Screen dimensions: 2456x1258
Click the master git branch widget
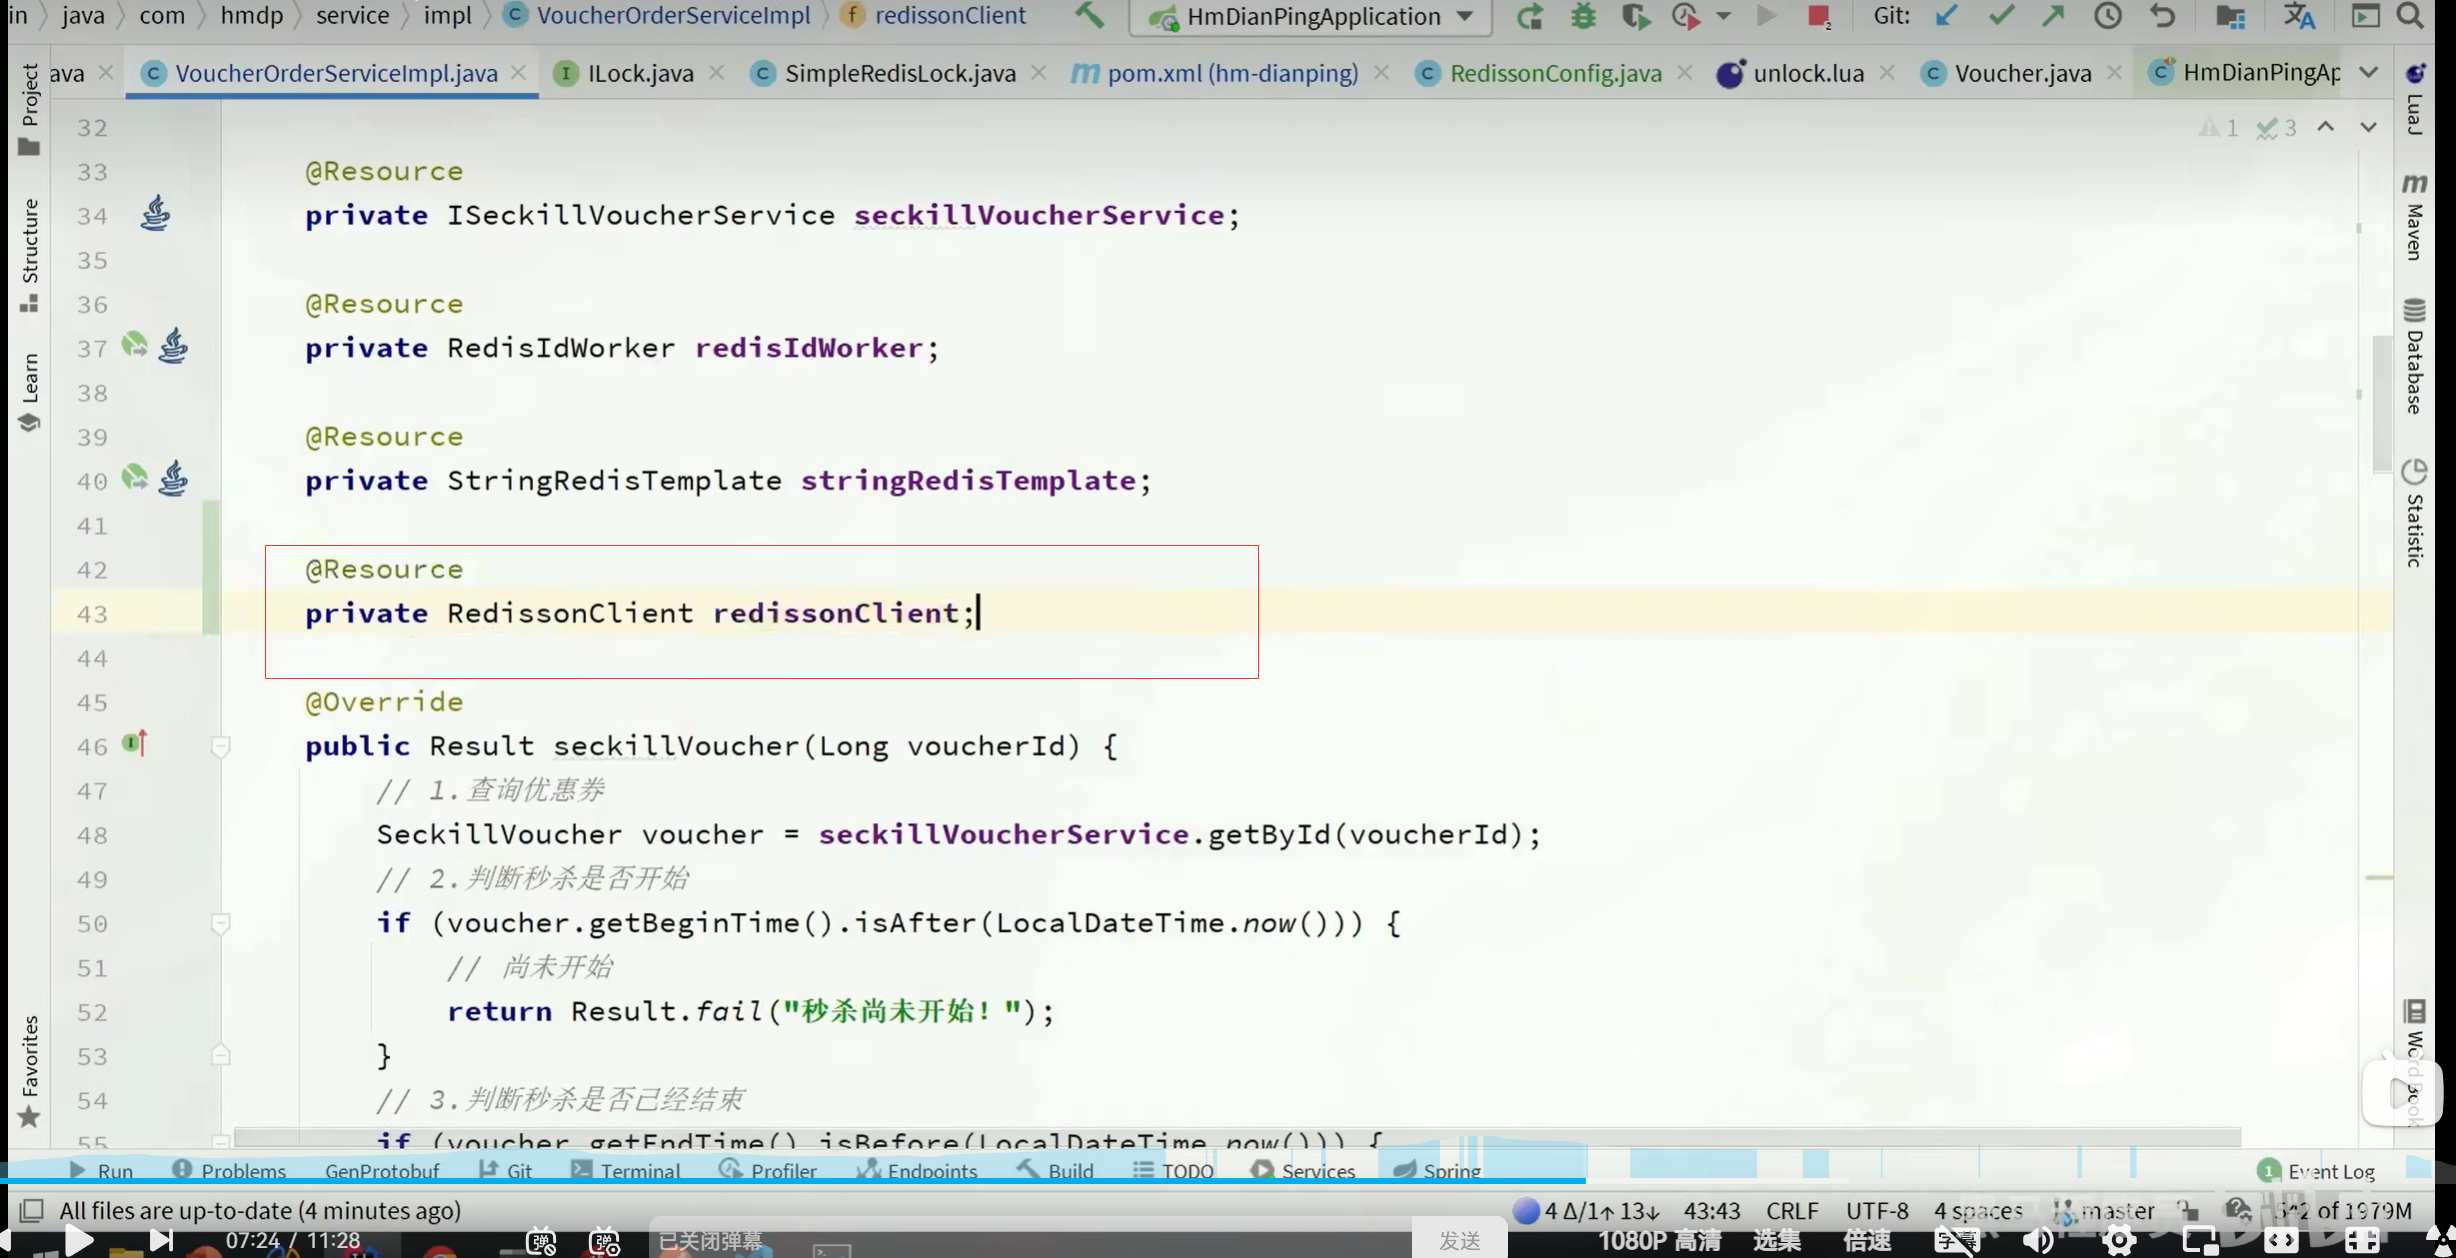pyautogui.click(x=2116, y=1210)
